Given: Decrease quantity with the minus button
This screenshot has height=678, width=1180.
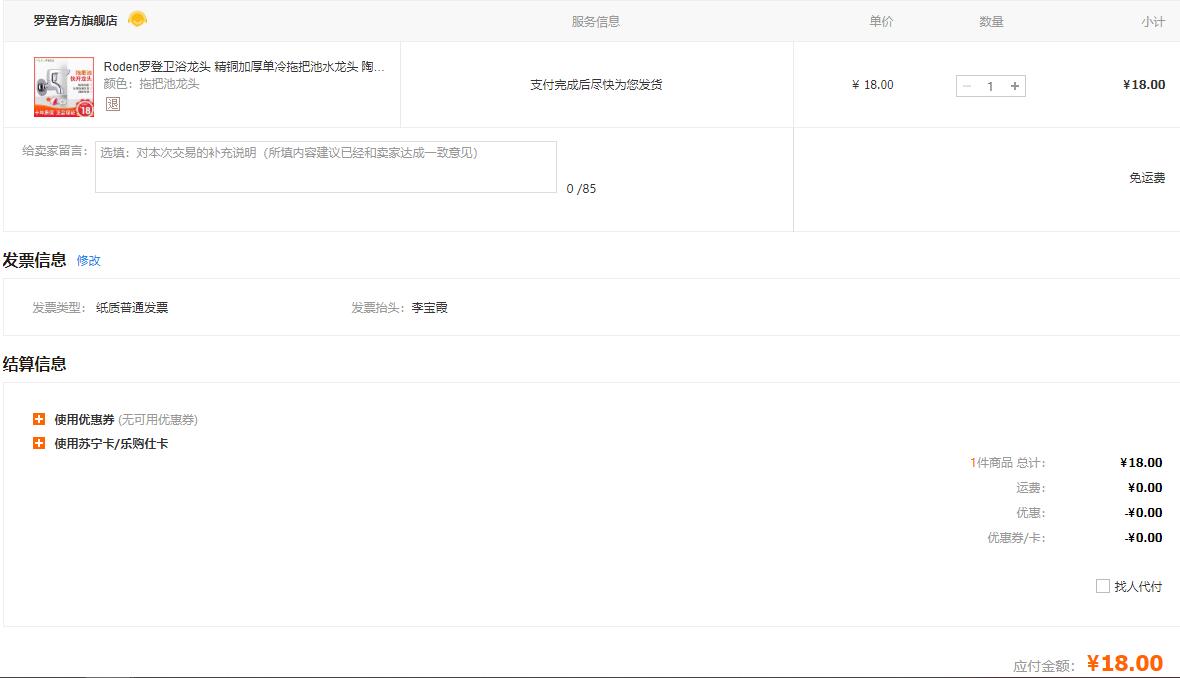Looking at the screenshot, I should click(967, 86).
